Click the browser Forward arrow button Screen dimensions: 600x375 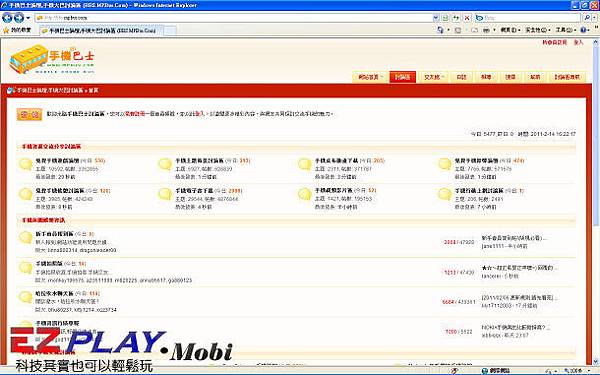tap(19, 17)
